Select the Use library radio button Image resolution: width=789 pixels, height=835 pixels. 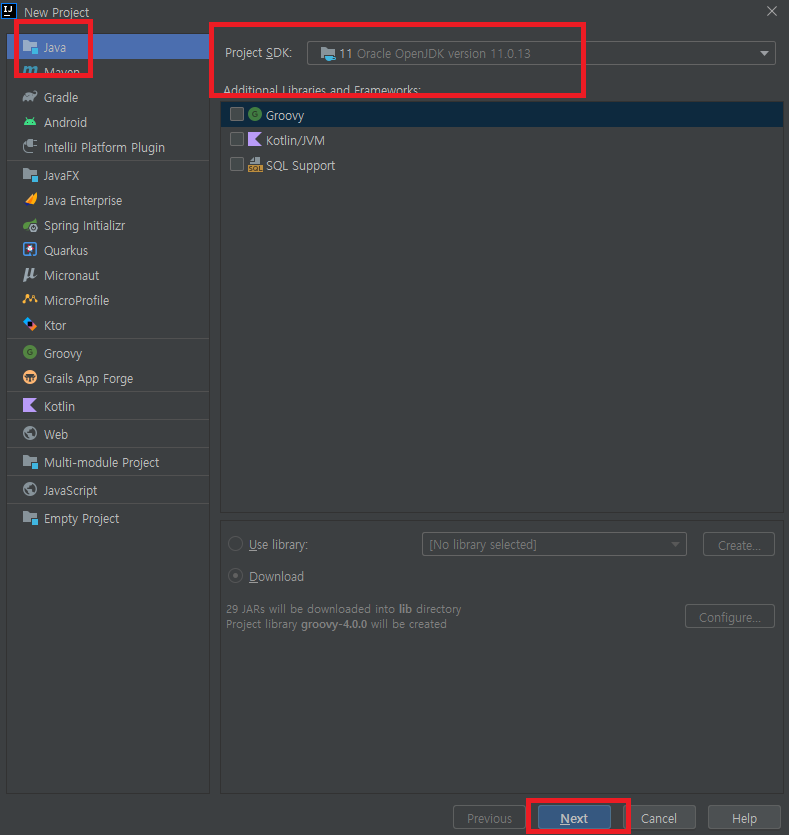[235, 544]
